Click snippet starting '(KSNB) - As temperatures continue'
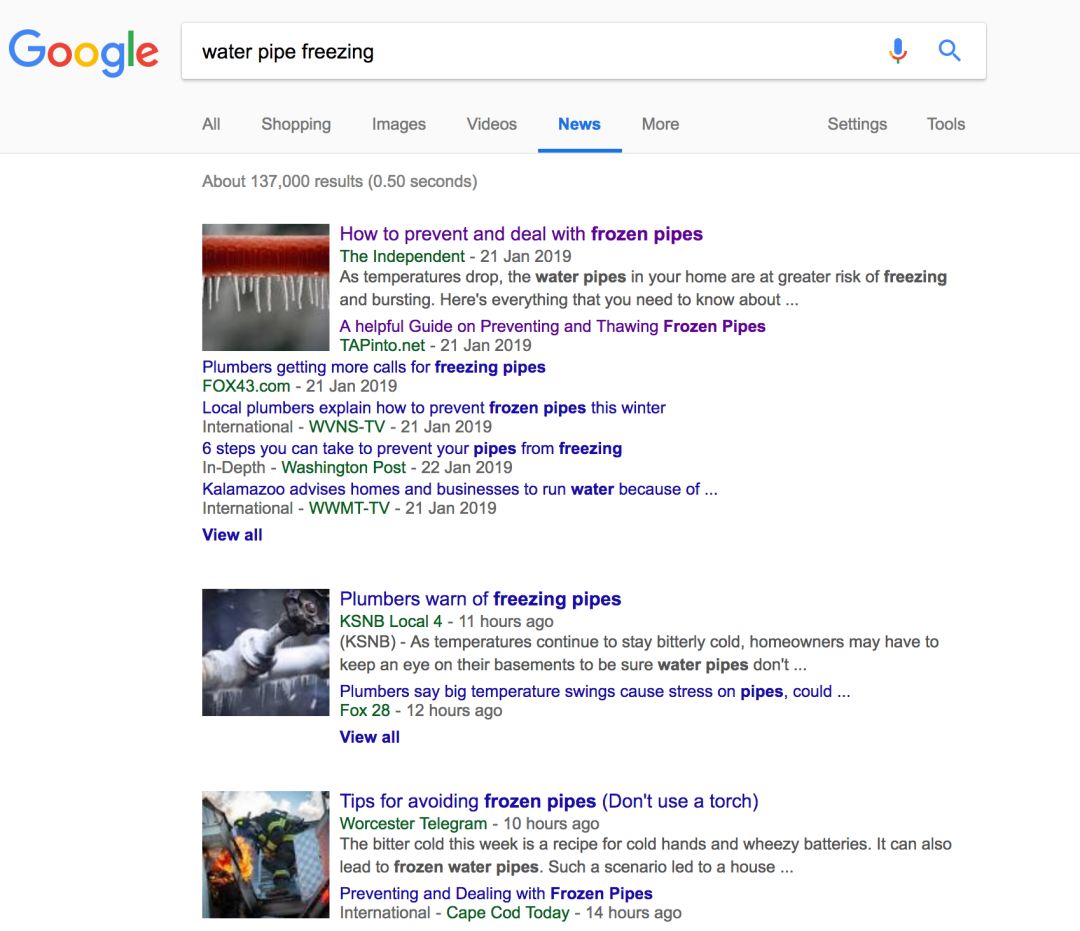 [x=639, y=653]
